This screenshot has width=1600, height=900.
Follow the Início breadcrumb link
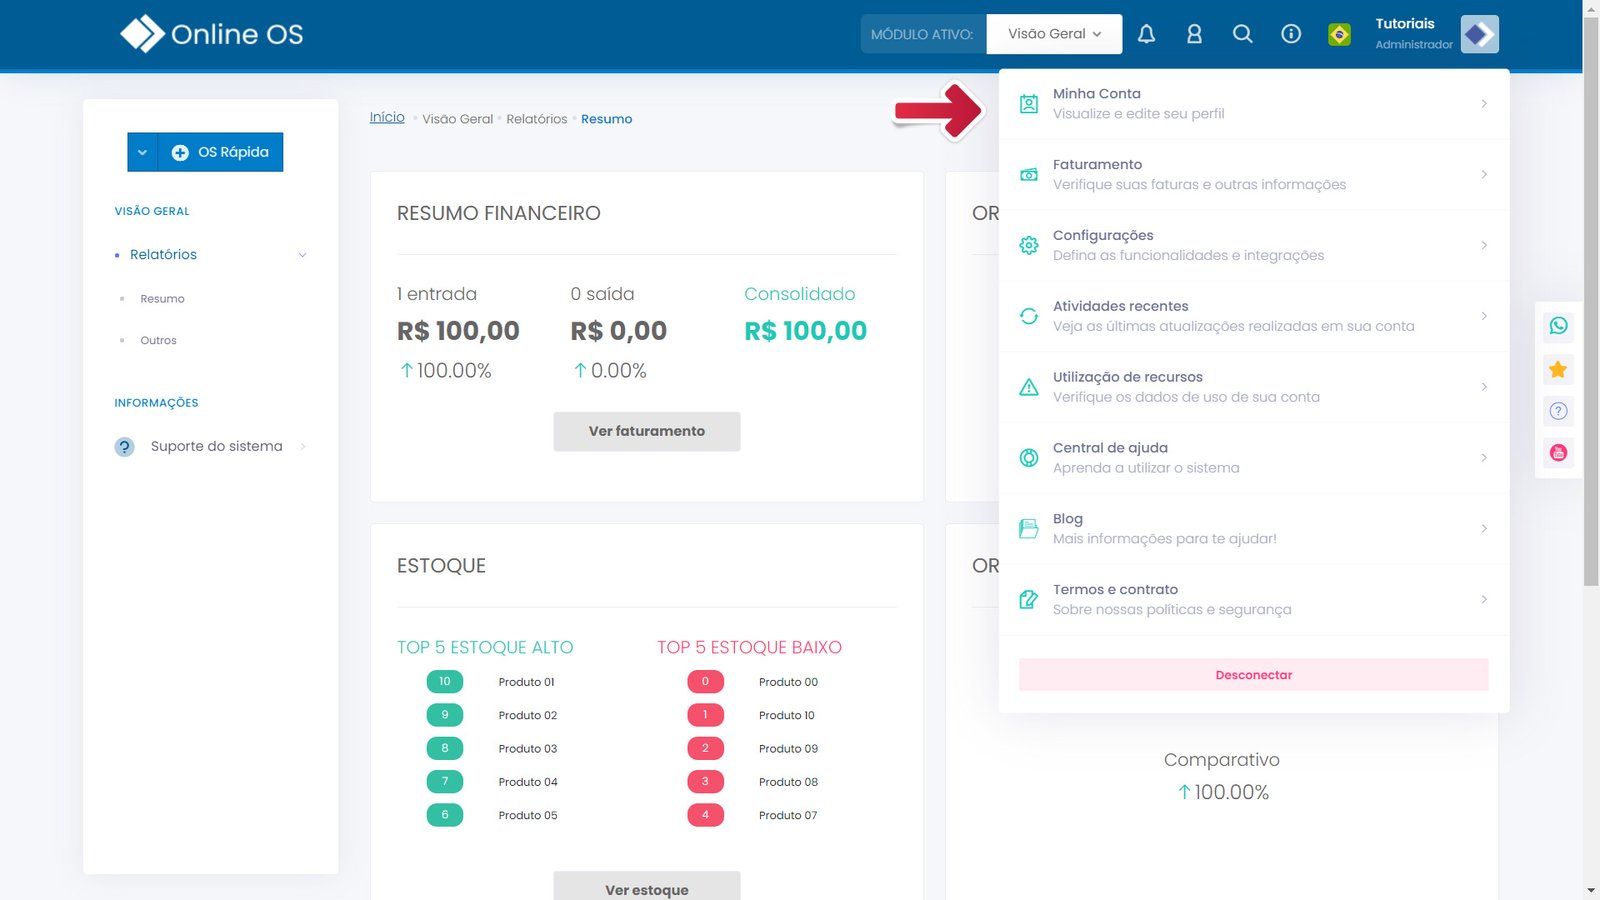[387, 117]
